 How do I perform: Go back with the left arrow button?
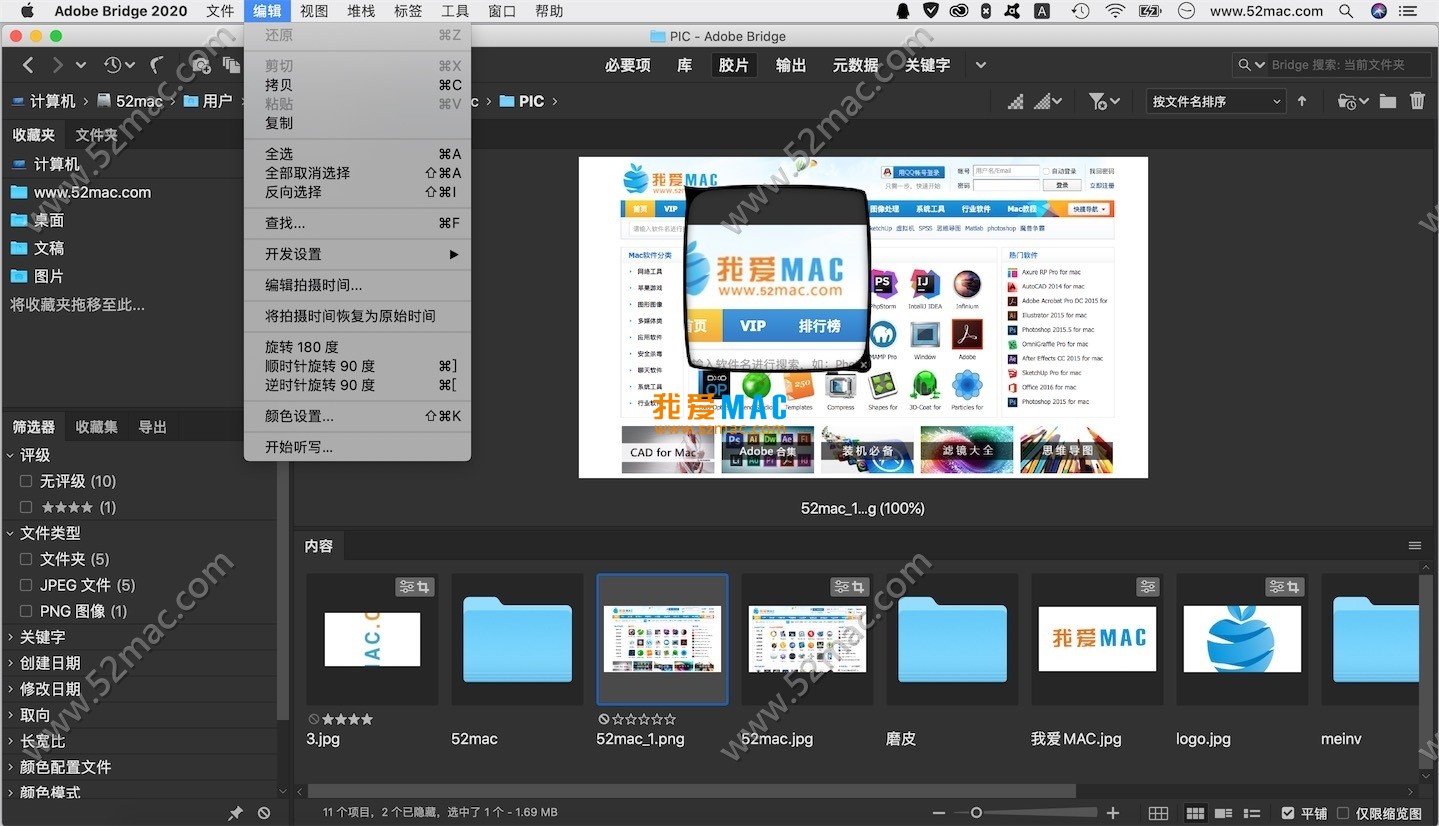coord(28,65)
